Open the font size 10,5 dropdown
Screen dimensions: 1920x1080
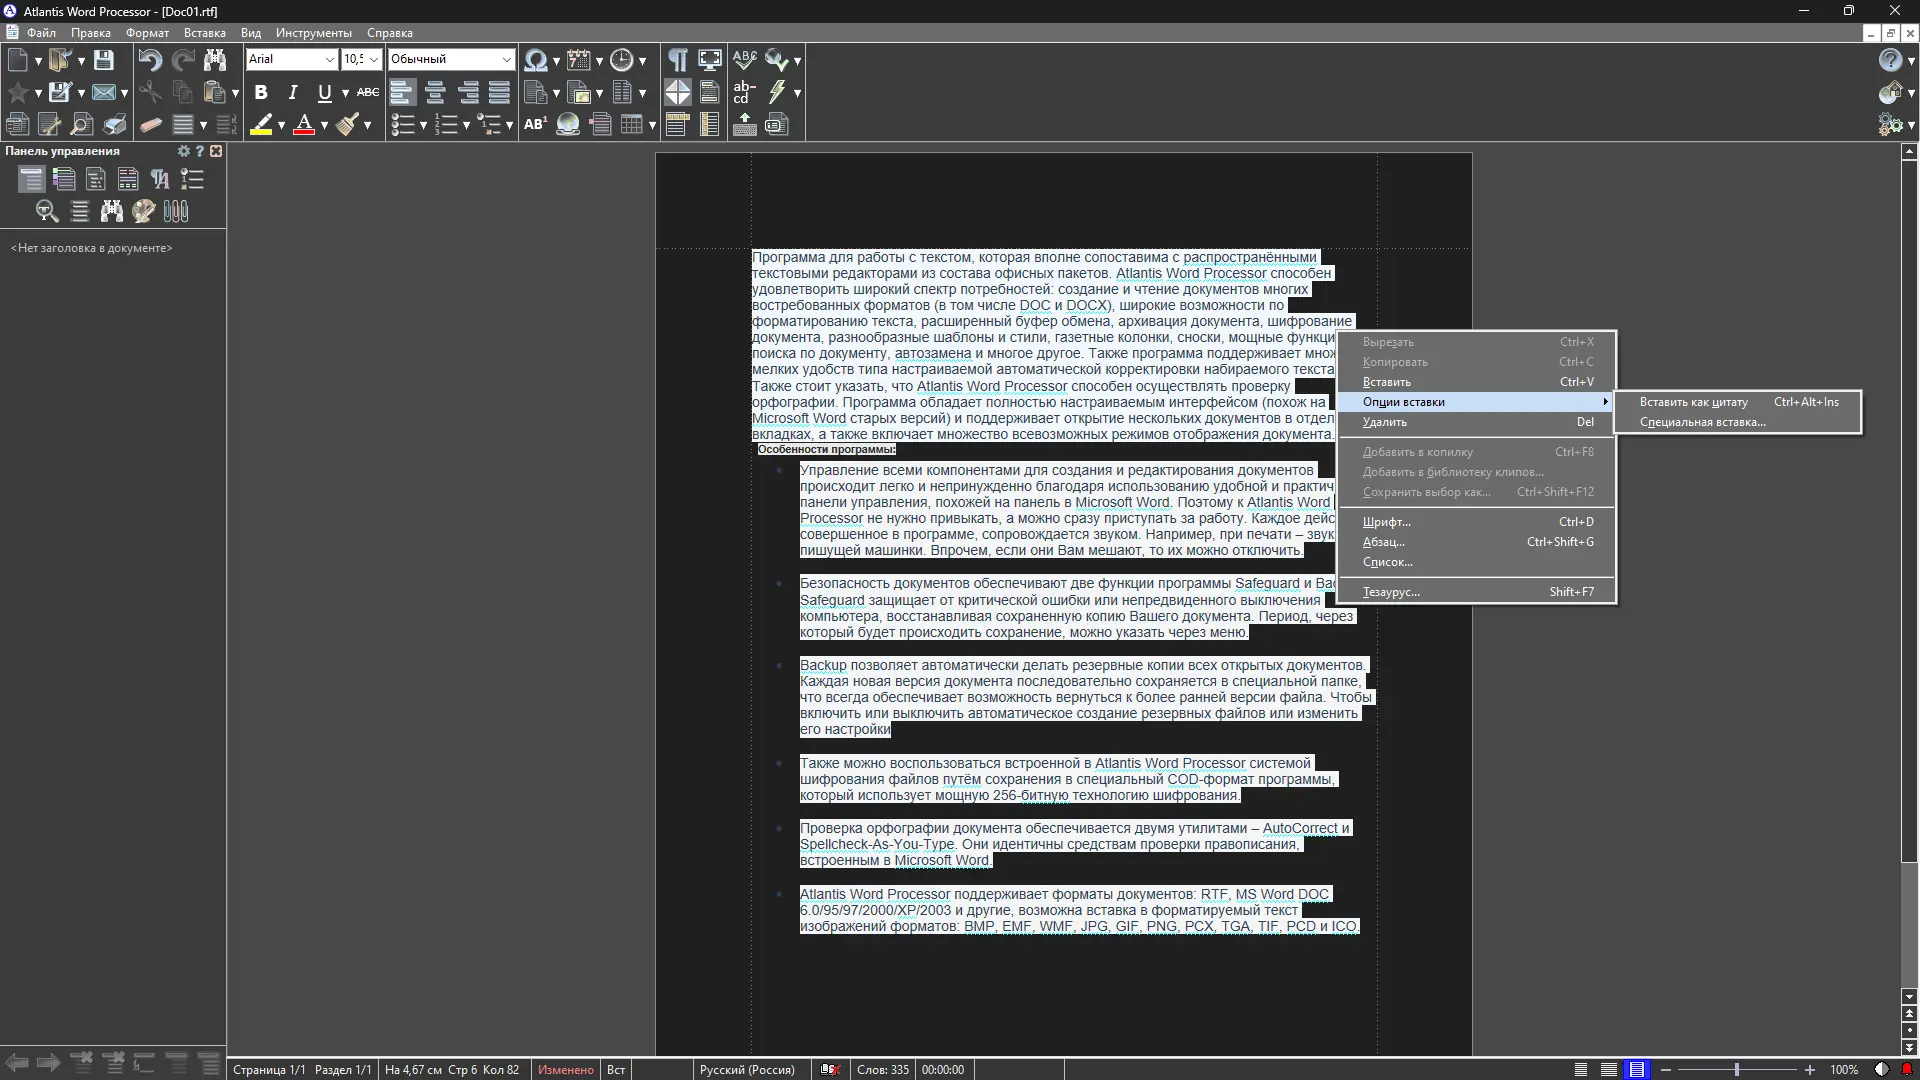tap(374, 60)
